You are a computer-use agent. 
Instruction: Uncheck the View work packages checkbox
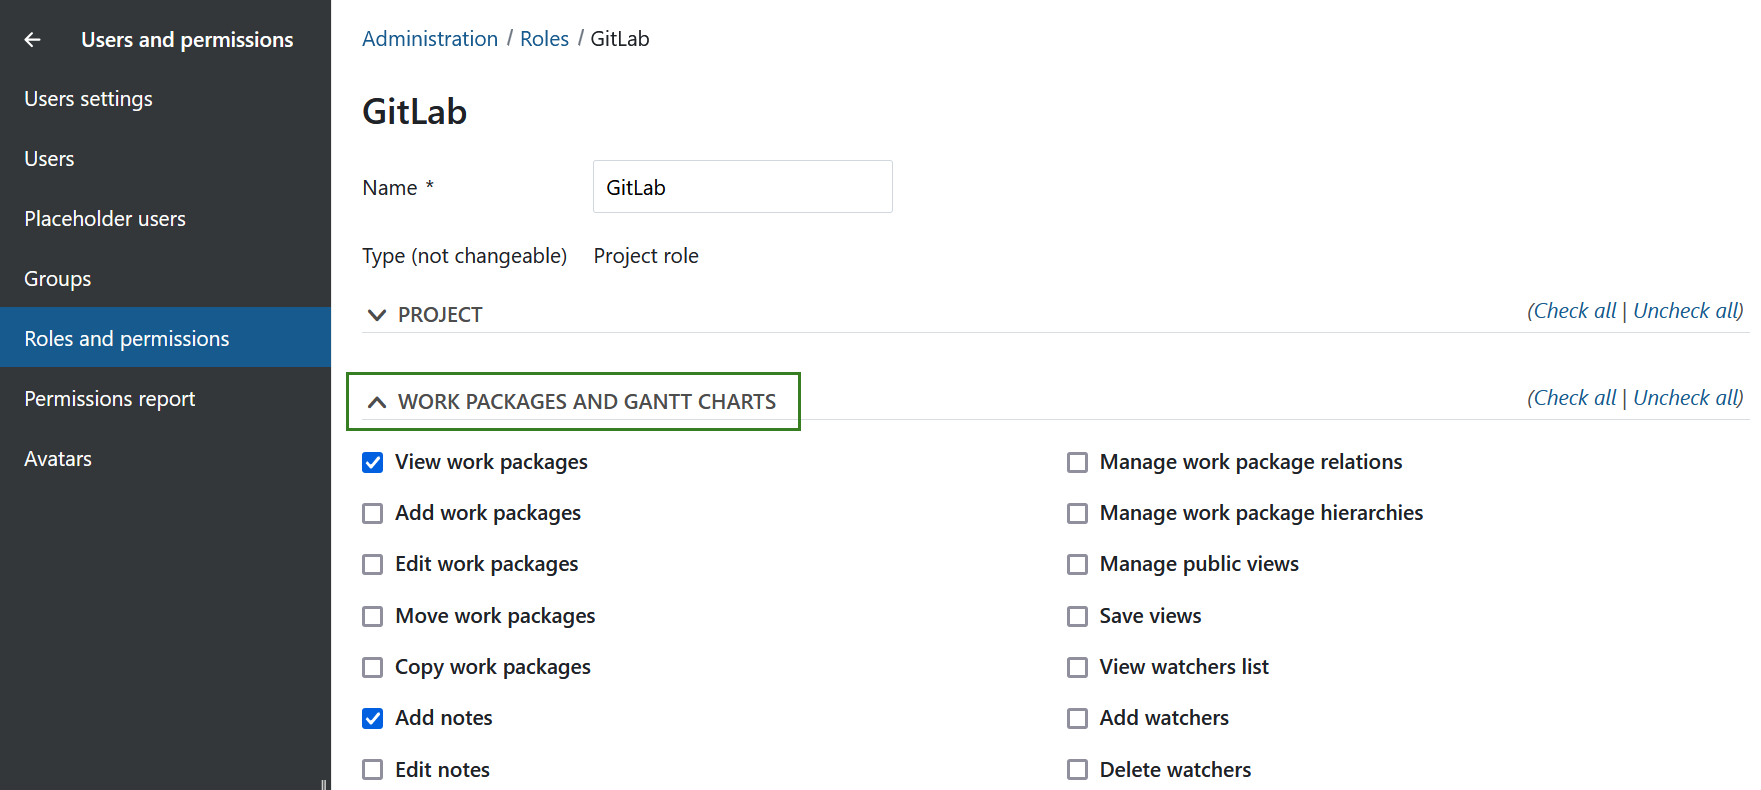tap(373, 462)
